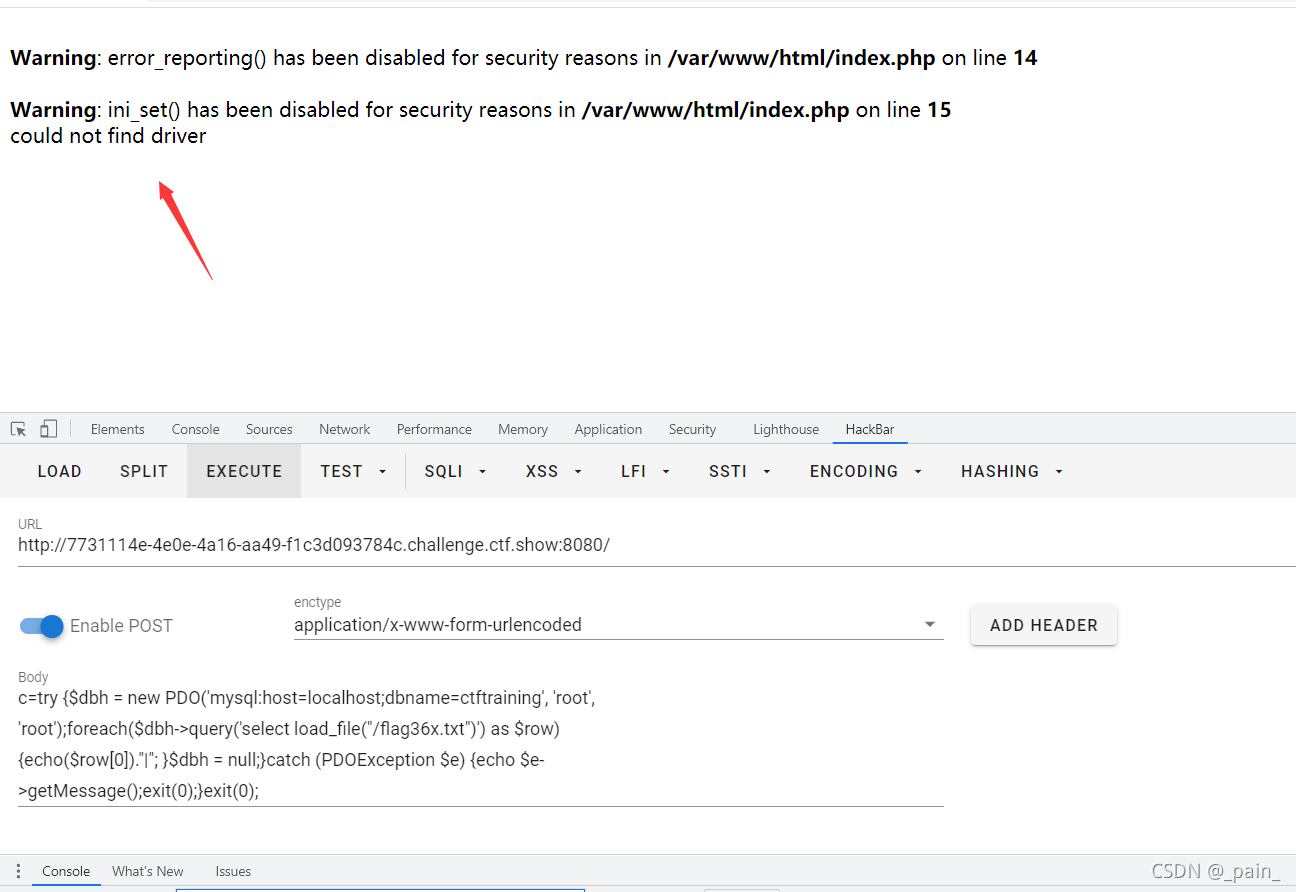This screenshot has width=1296, height=892.
Task: Open the Lighthouse tab
Action: click(x=786, y=429)
